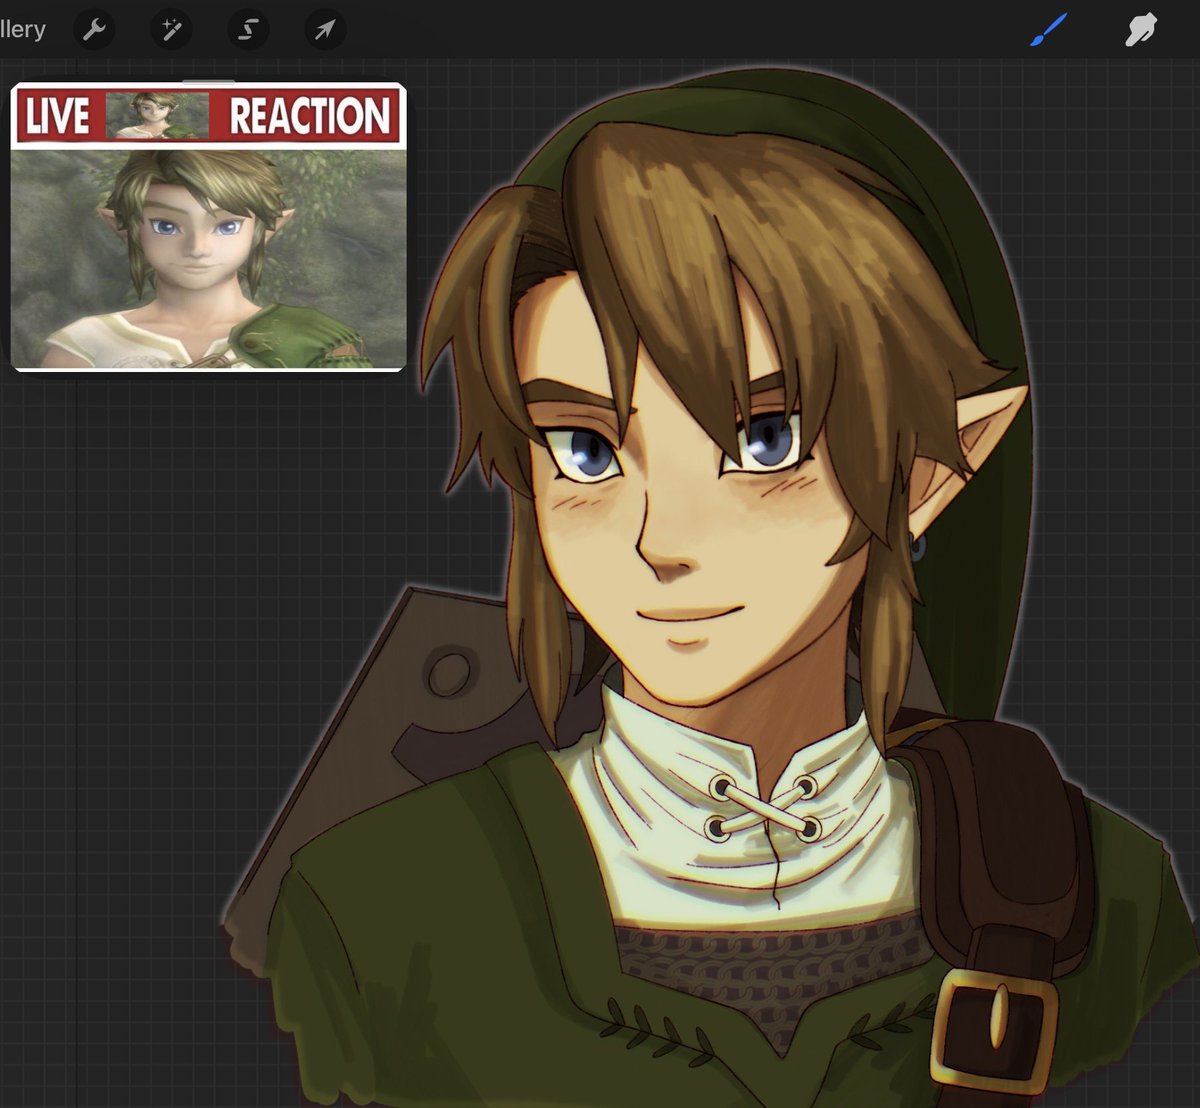1200x1108 pixels.
Task: Grab the reference window top handle
Action: (208, 81)
